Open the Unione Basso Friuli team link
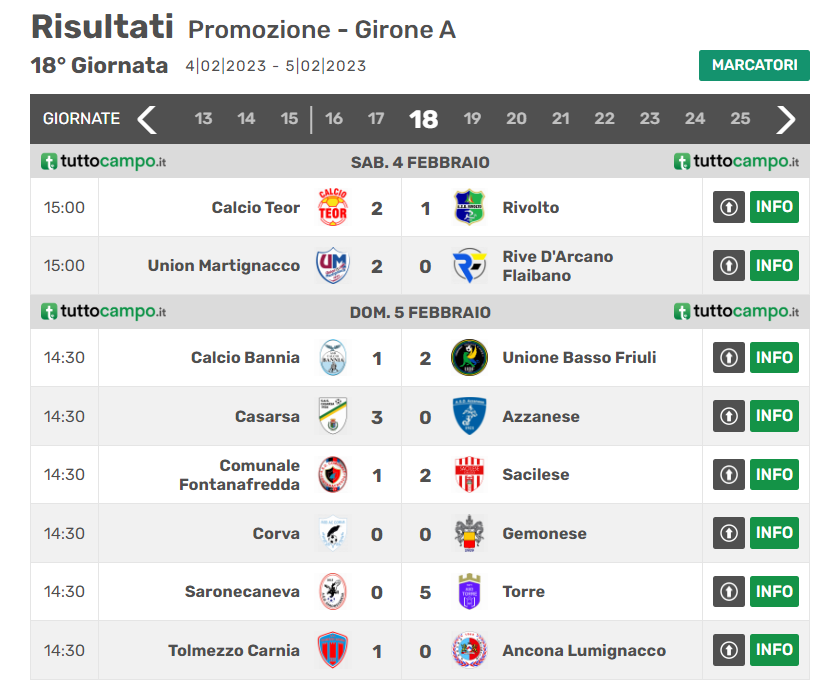Image resolution: width=830 pixels, height=689 pixels. 579,358
